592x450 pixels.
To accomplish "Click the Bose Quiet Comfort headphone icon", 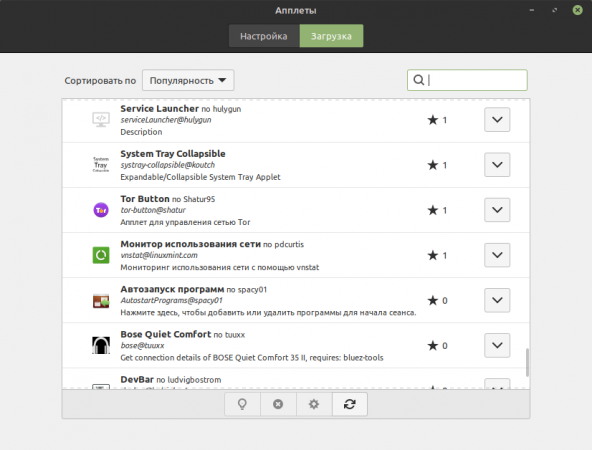I will click(x=101, y=345).
